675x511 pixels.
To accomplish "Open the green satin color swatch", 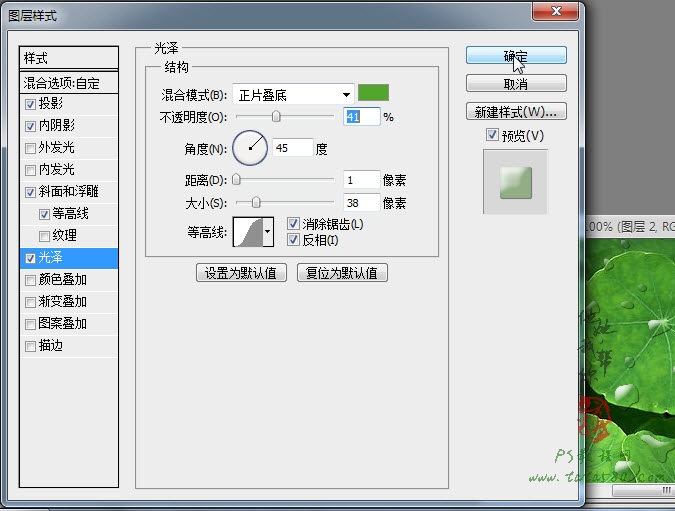I will [373, 93].
